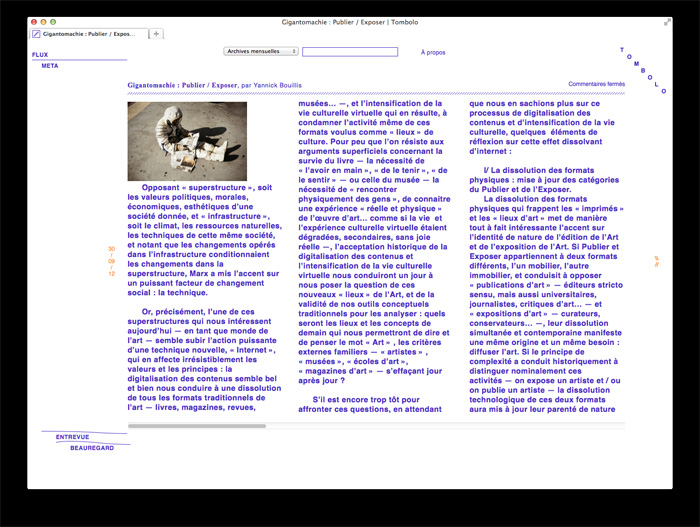700x527 pixels.
Task: Click the orange marker at right edge
Action: pos(657,261)
